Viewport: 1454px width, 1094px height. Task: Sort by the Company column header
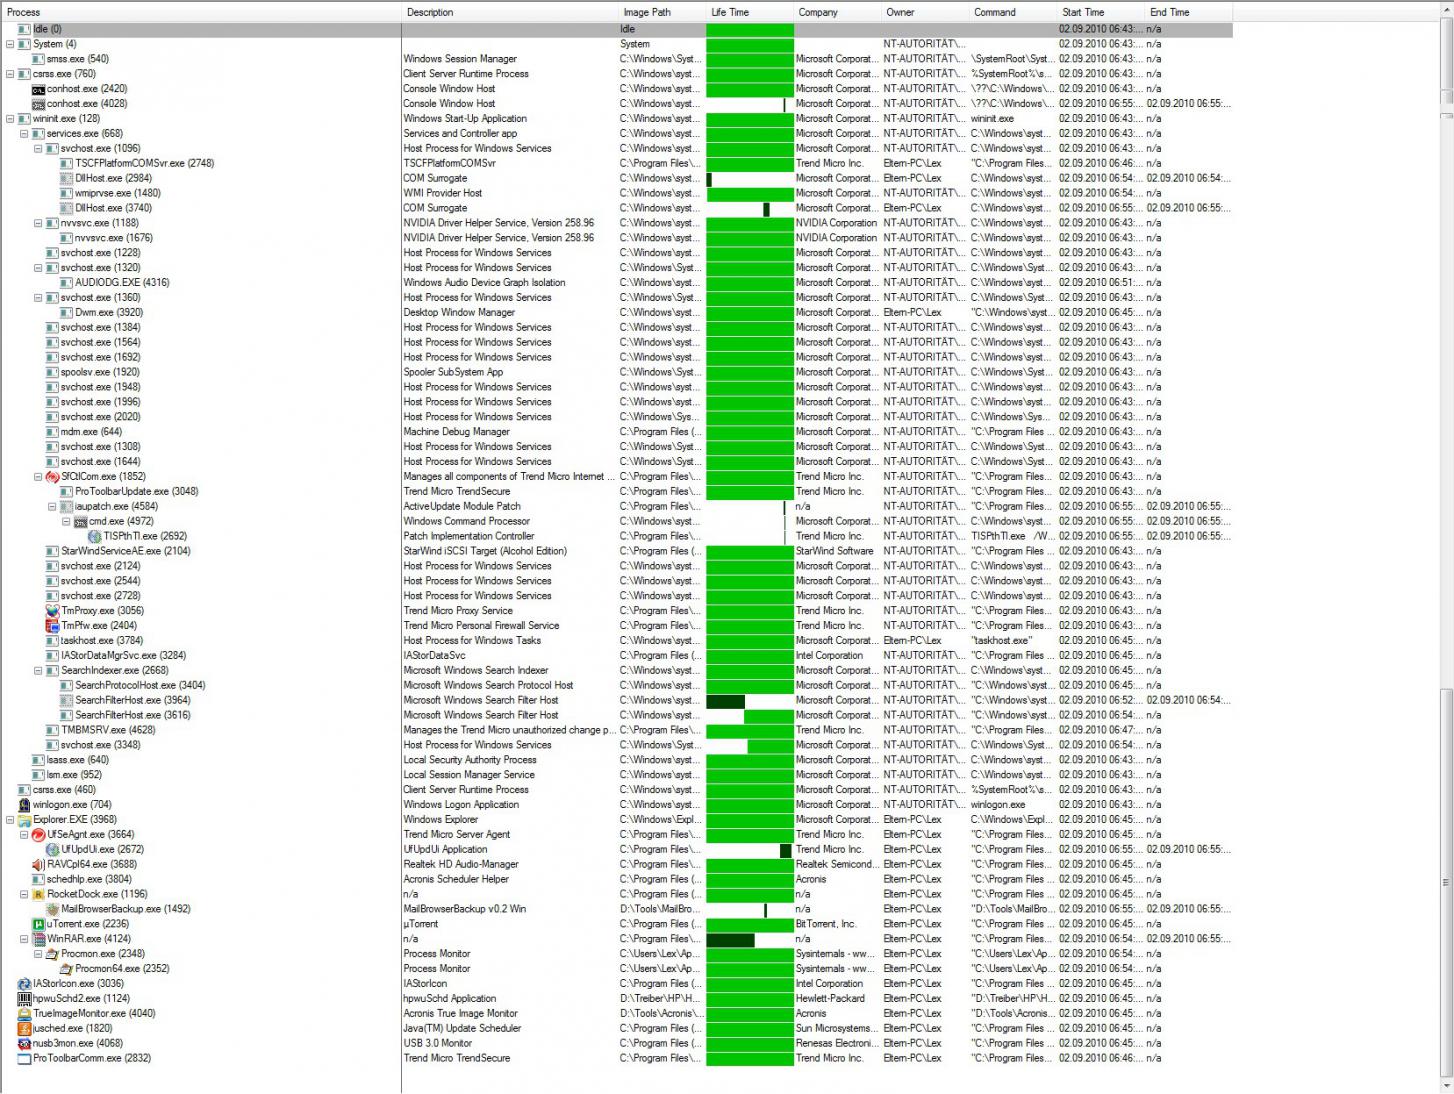[x=838, y=12]
